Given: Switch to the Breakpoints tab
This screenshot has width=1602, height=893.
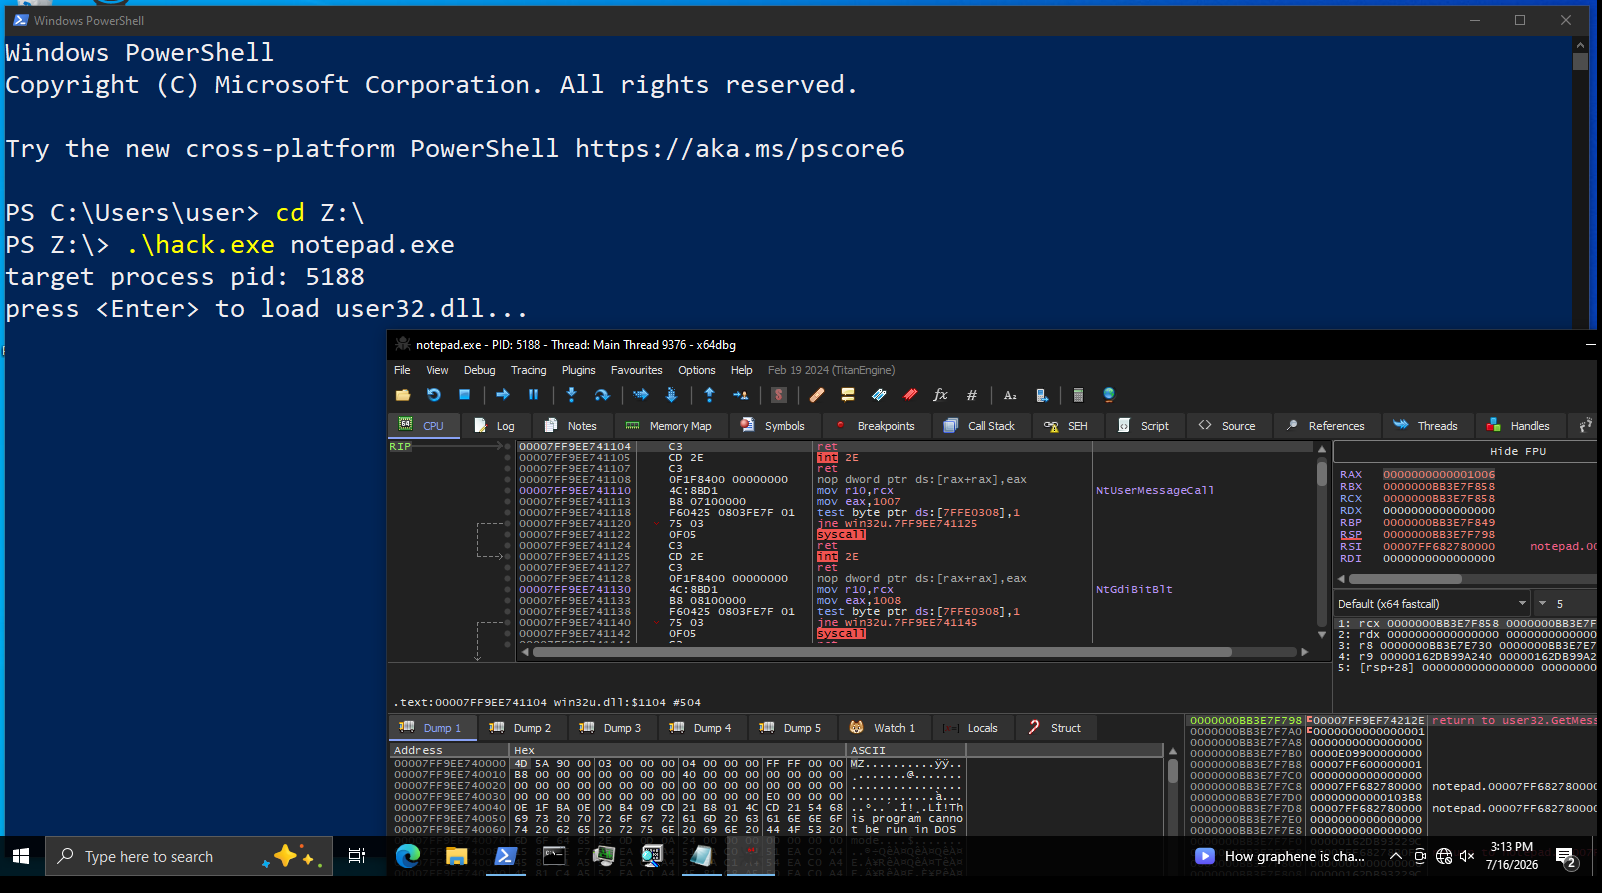Looking at the screenshot, I should [875, 426].
